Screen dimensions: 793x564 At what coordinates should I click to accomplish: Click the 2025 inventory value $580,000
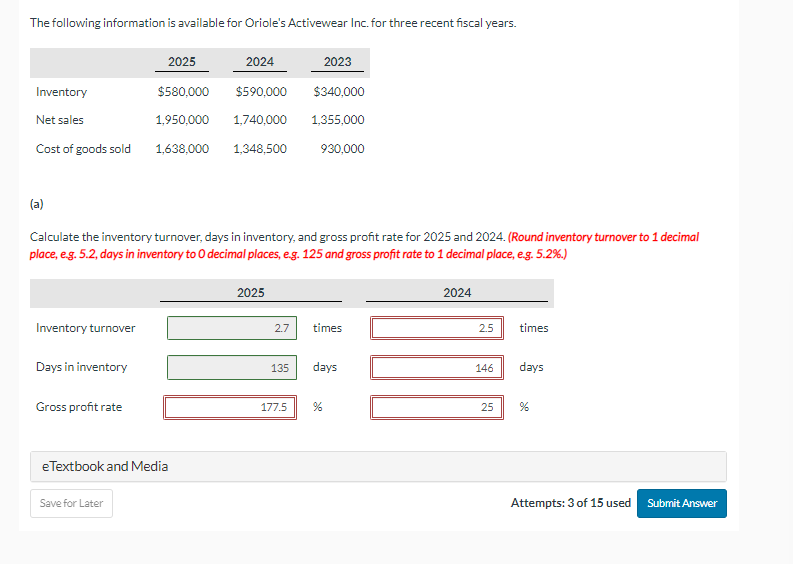pos(183,92)
